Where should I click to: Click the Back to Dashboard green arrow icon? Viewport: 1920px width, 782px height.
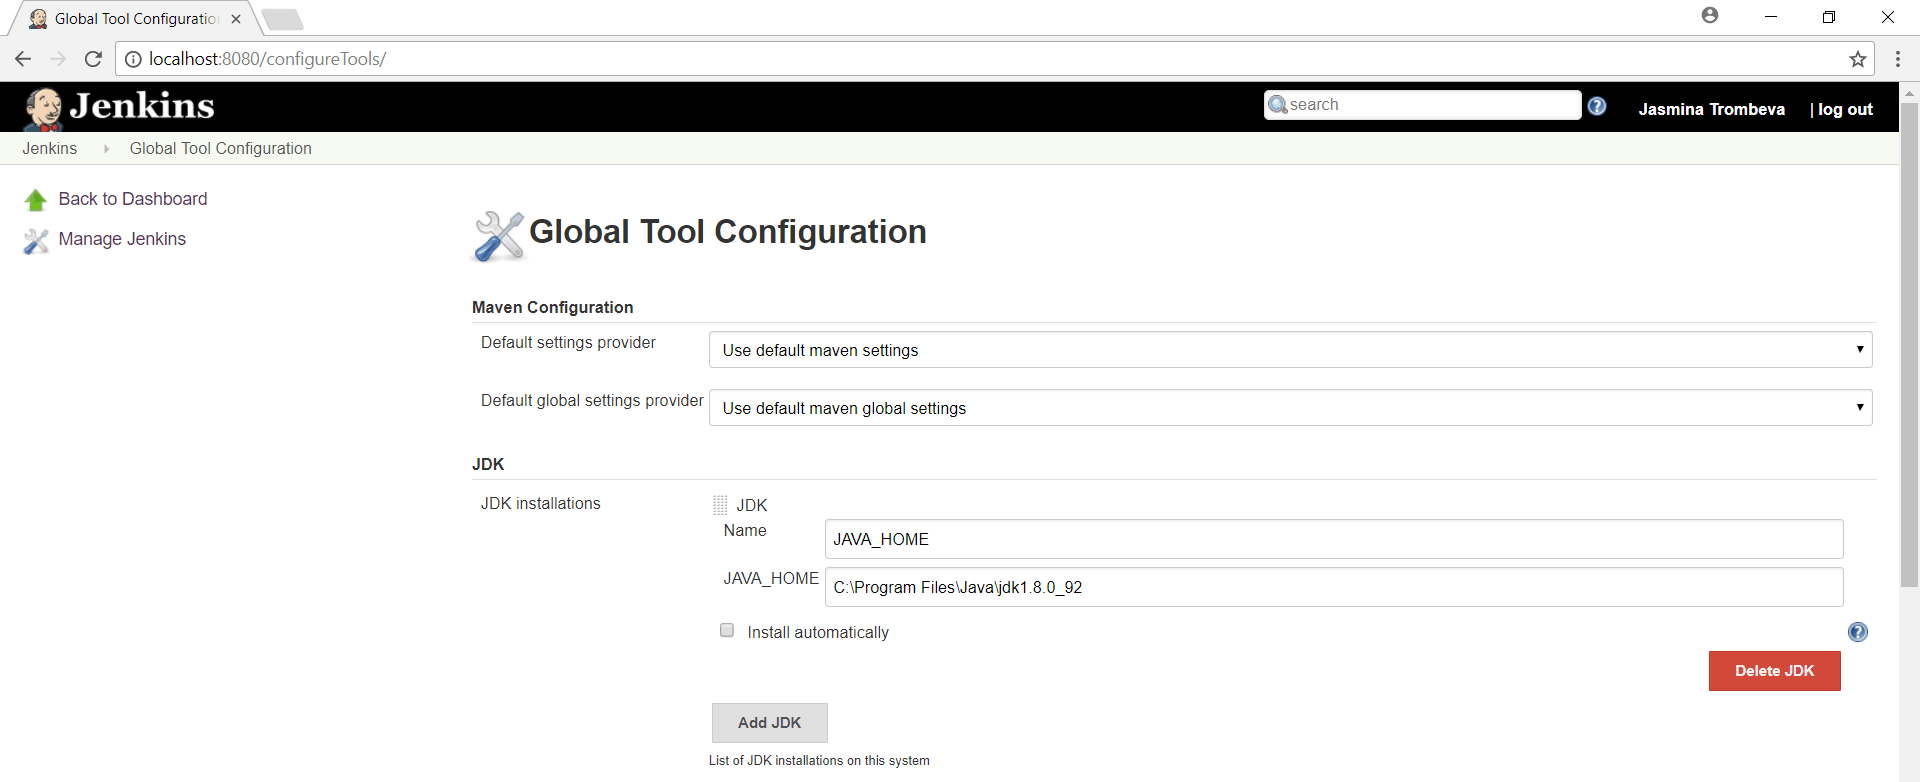pos(36,200)
